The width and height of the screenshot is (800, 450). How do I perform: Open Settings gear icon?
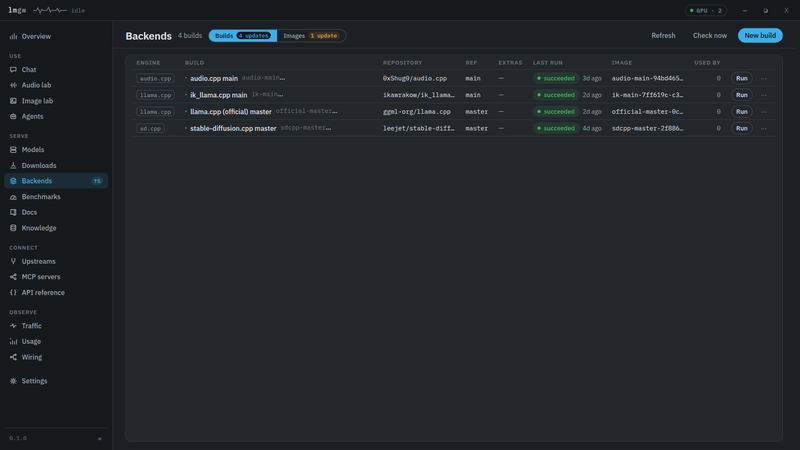[x=13, y=381]
